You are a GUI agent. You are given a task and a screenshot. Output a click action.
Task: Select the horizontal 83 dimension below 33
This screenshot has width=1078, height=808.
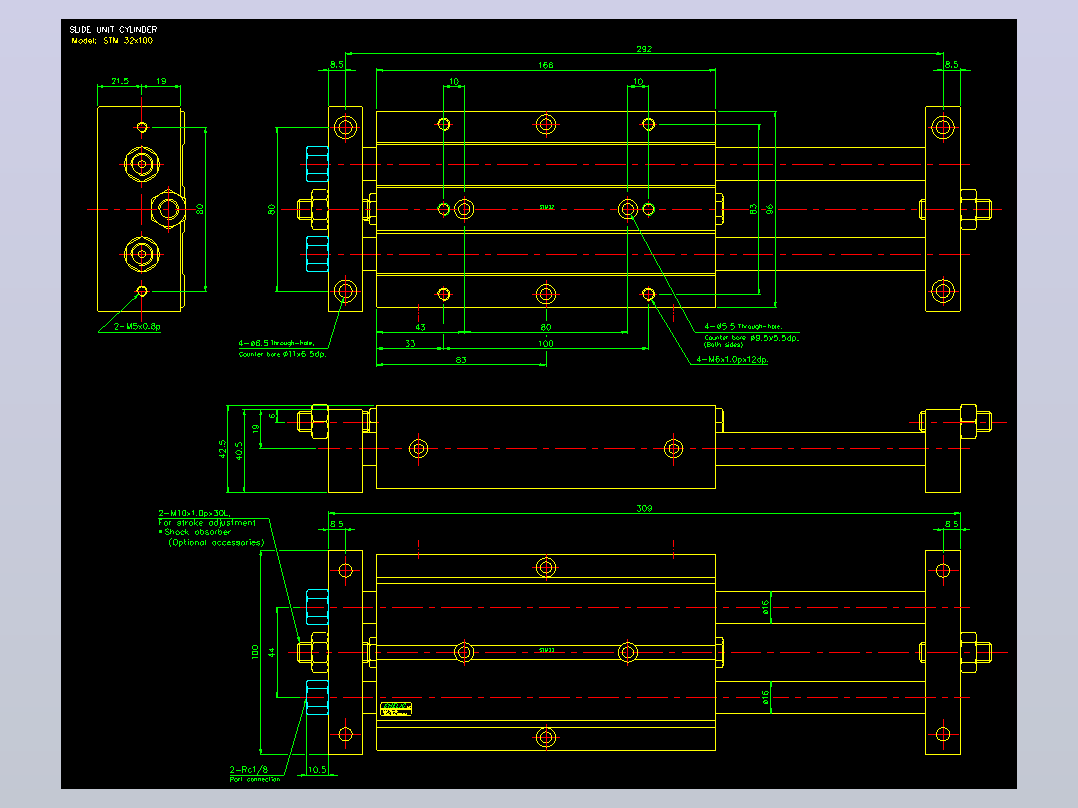tap(461, 360)
